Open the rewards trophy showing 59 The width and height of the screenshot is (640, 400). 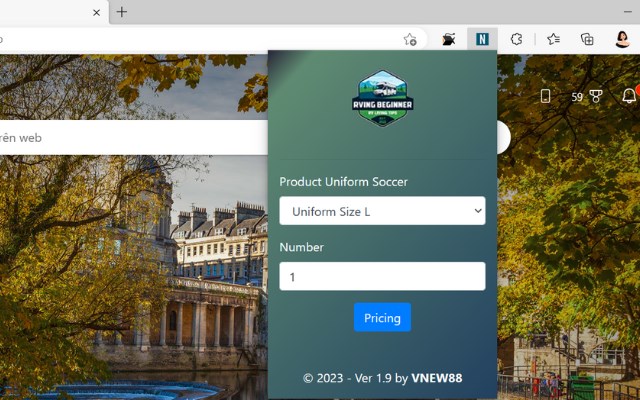pyautogui.click(x=587, y=97)
